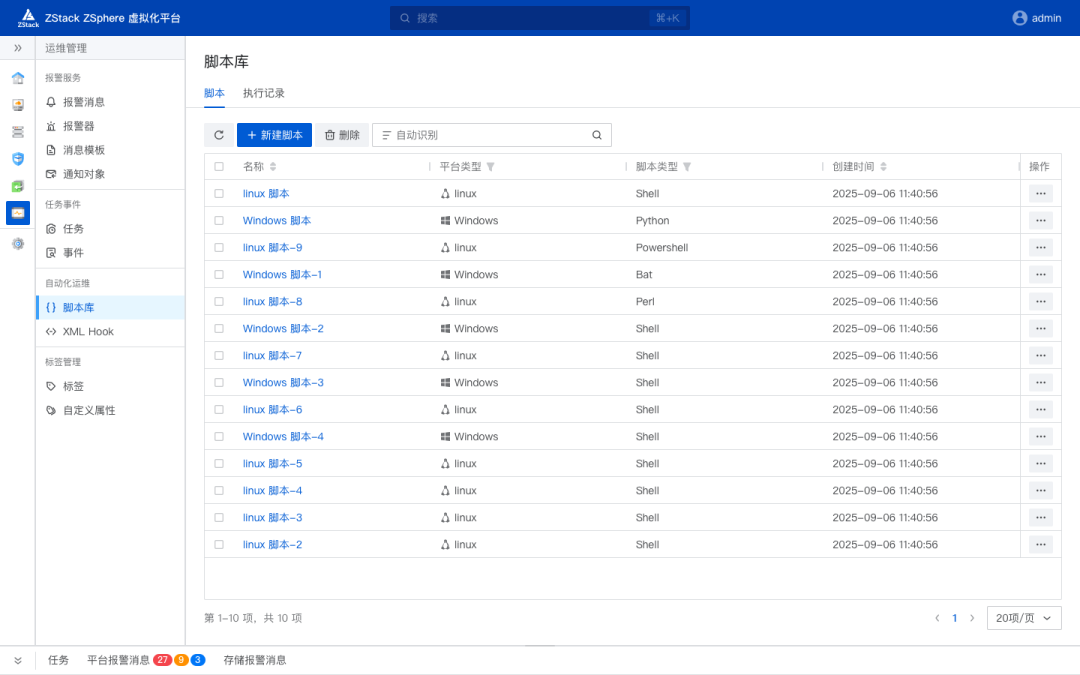Open the 脚本类型 filter dropdown
This screenshot has width=1080, height=675.
[x=687, y=167]
